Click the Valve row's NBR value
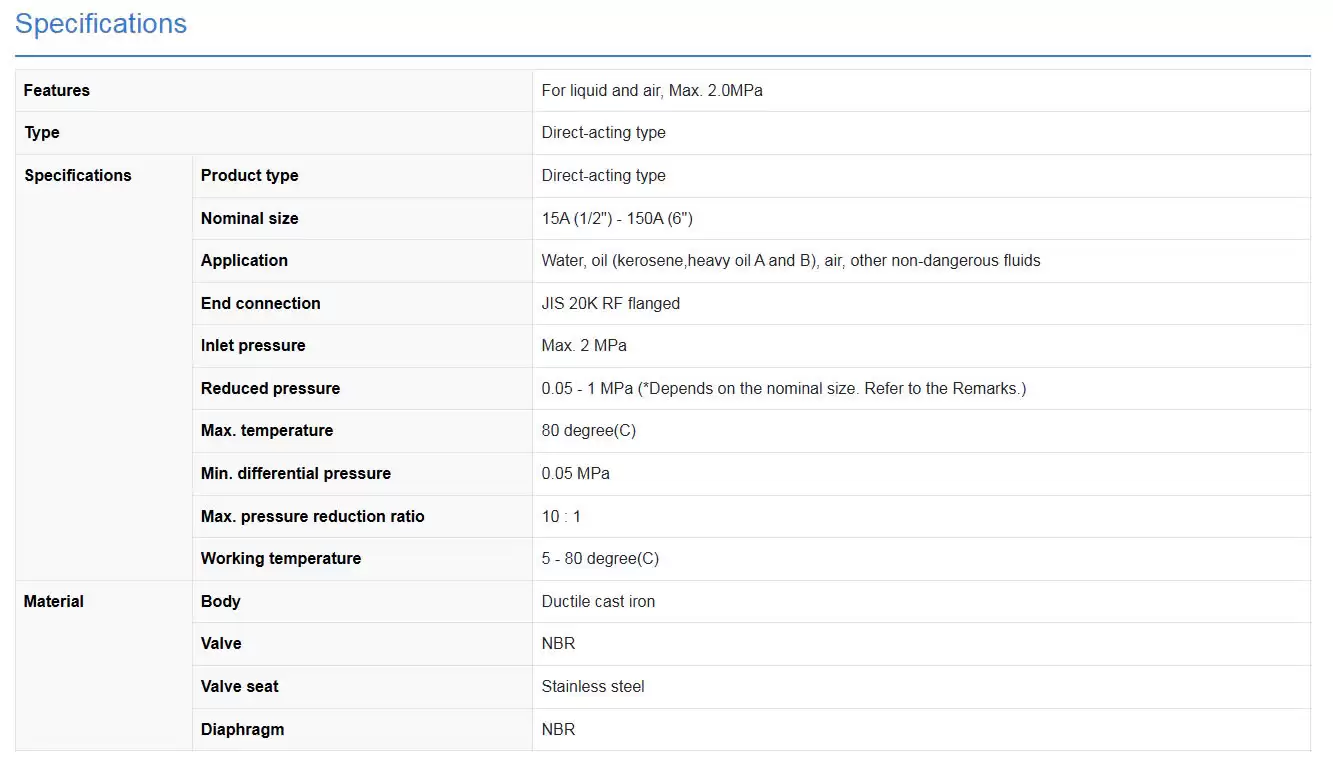This screenshot has height=765, width=1333. coord(558,643)
